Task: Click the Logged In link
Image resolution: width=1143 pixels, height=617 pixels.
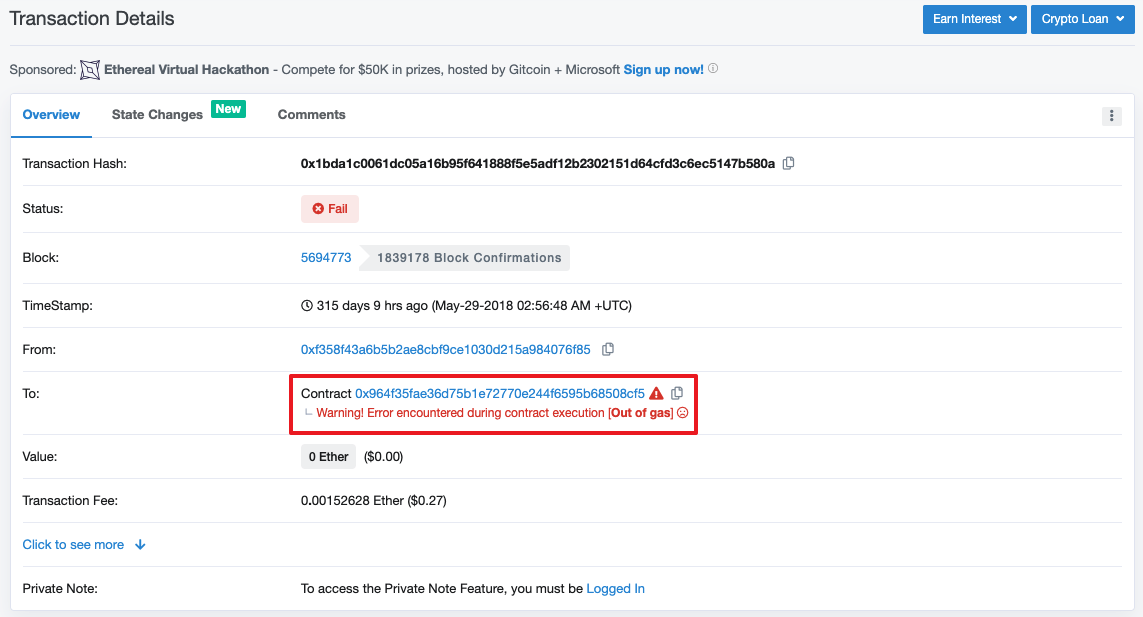Action: pyautogui.click(x=615, y=589)
